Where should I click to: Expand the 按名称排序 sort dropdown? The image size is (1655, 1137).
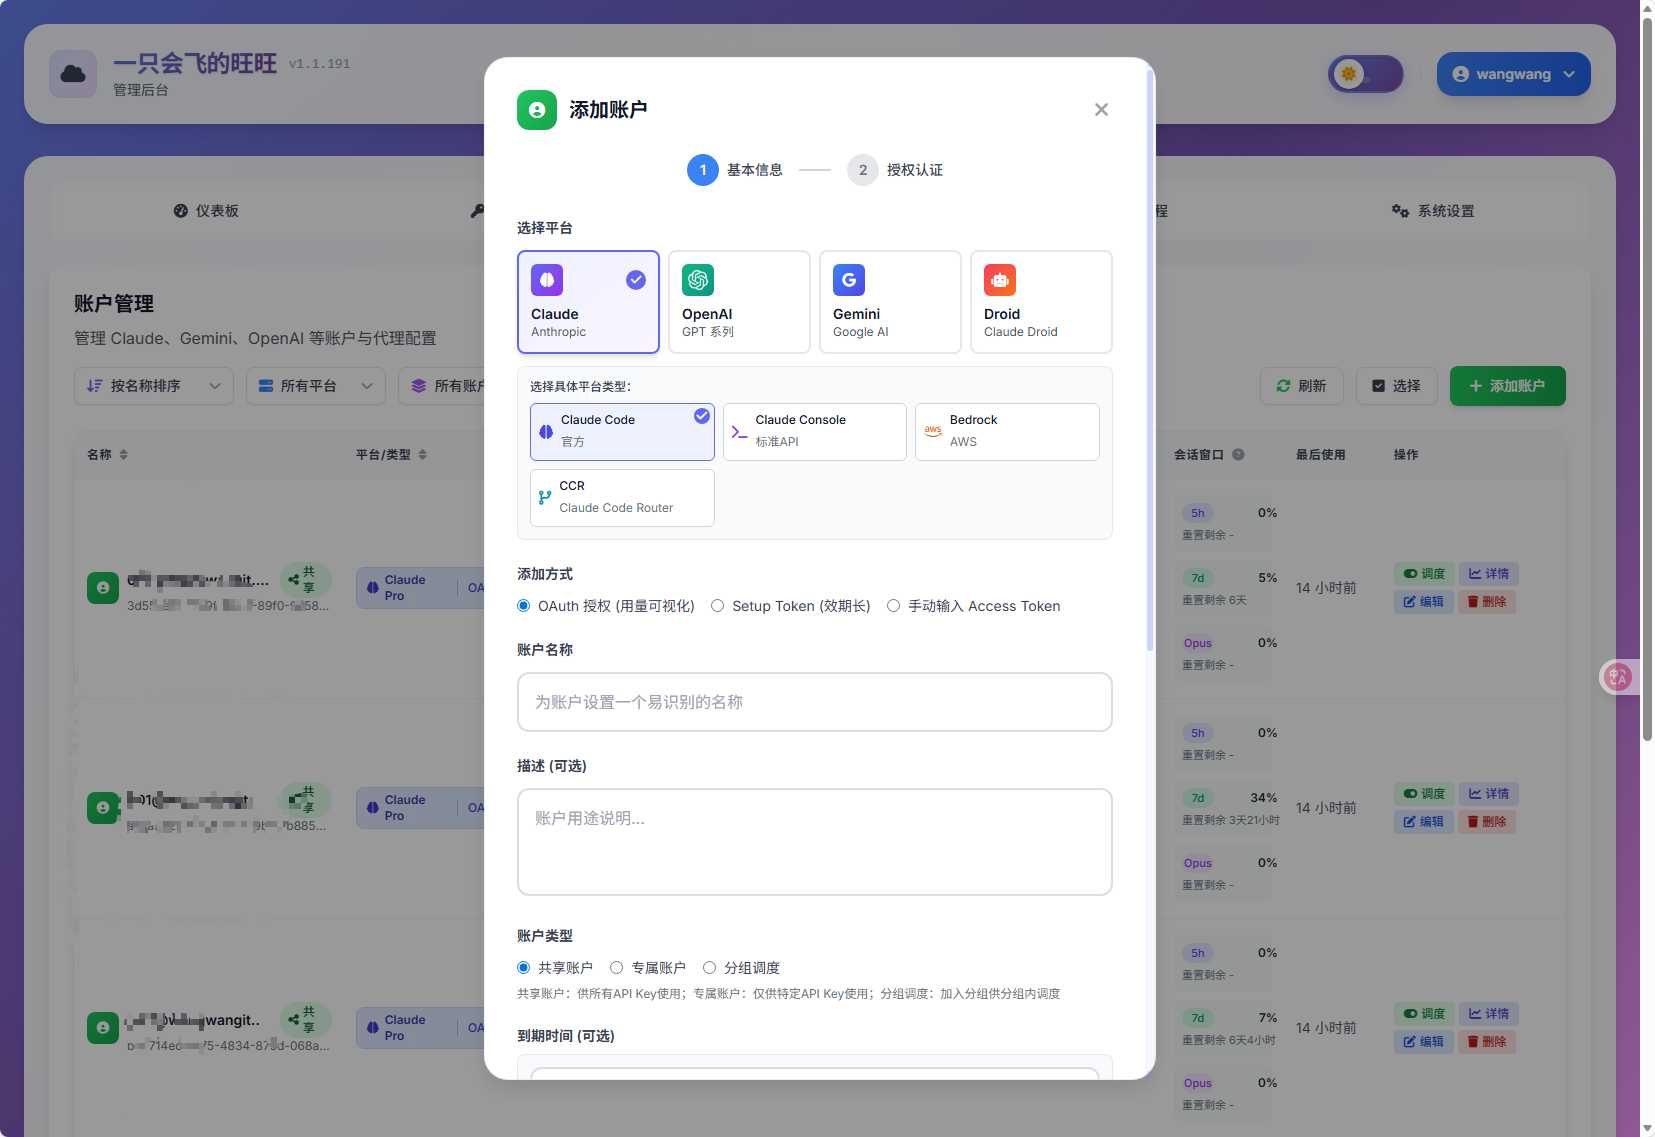[x=154, y=386]
